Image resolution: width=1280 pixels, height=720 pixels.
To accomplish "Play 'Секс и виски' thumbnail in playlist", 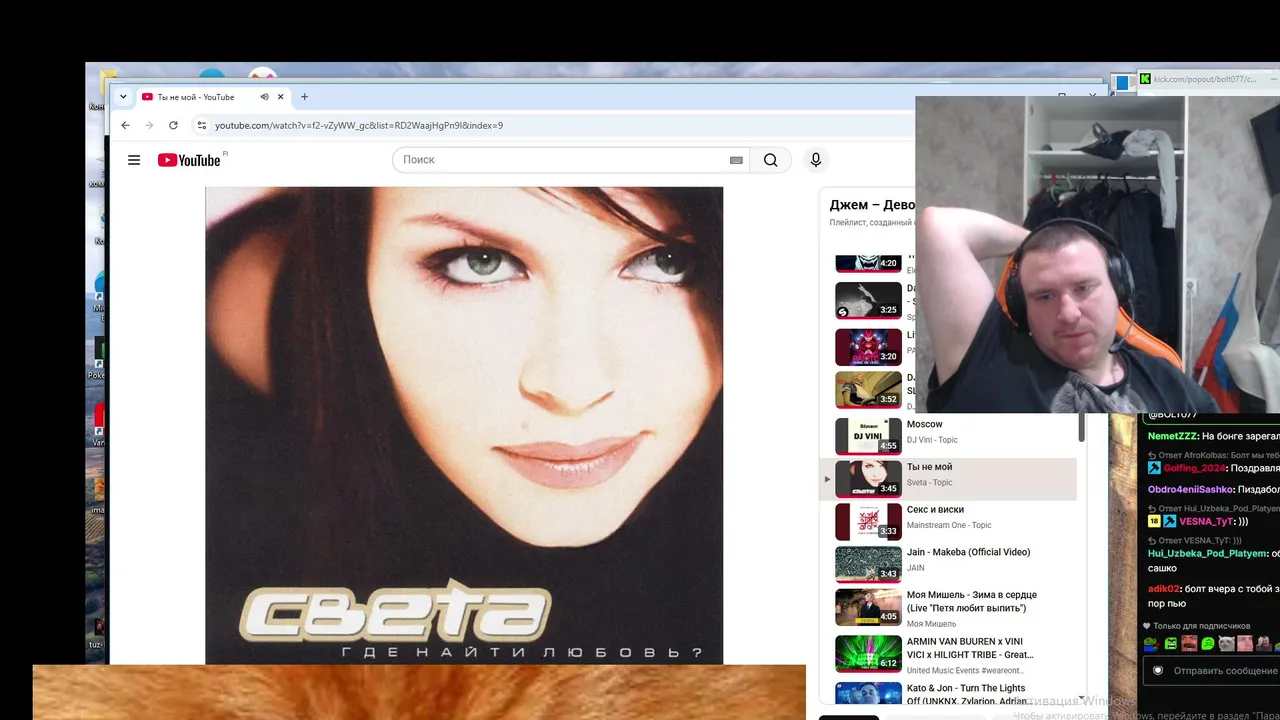I will click(868, 521).
